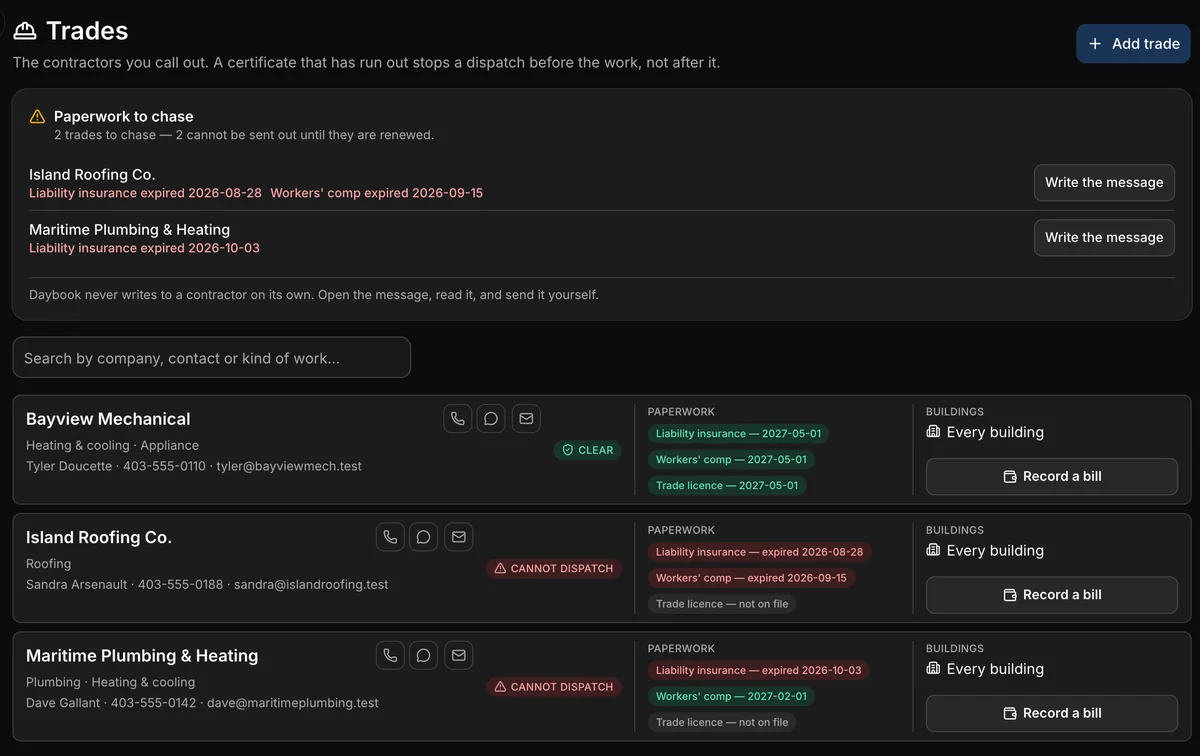Write the message for Maritime Plumbing & Heating

pos(1104,238)
